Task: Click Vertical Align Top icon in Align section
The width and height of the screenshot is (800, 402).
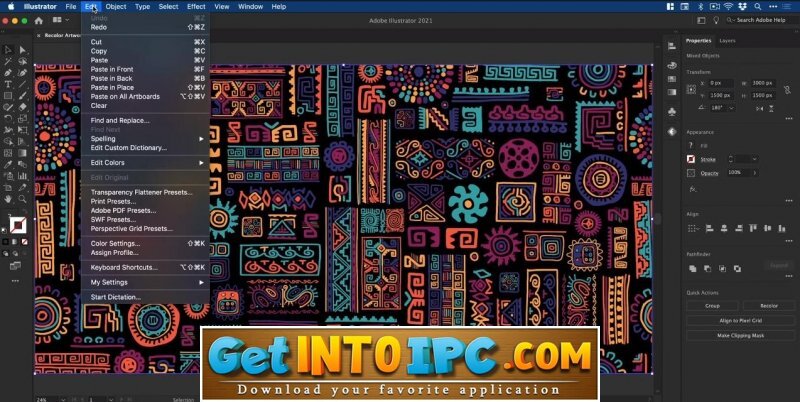Action: [x=753, y=229]
